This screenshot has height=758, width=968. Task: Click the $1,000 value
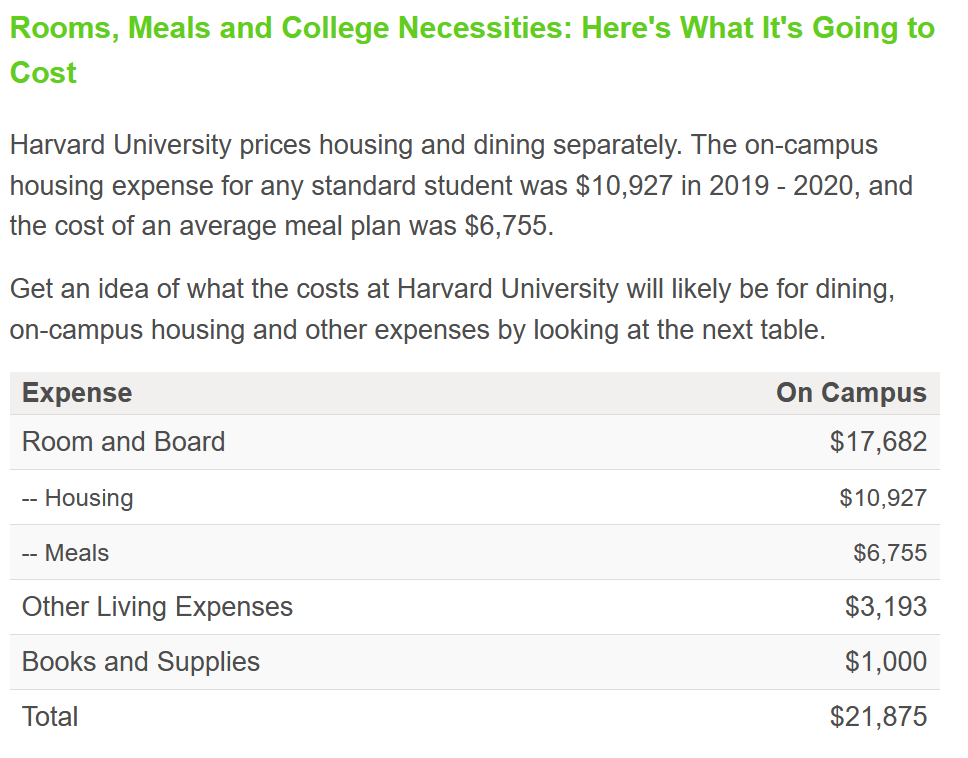pos(886,662)
